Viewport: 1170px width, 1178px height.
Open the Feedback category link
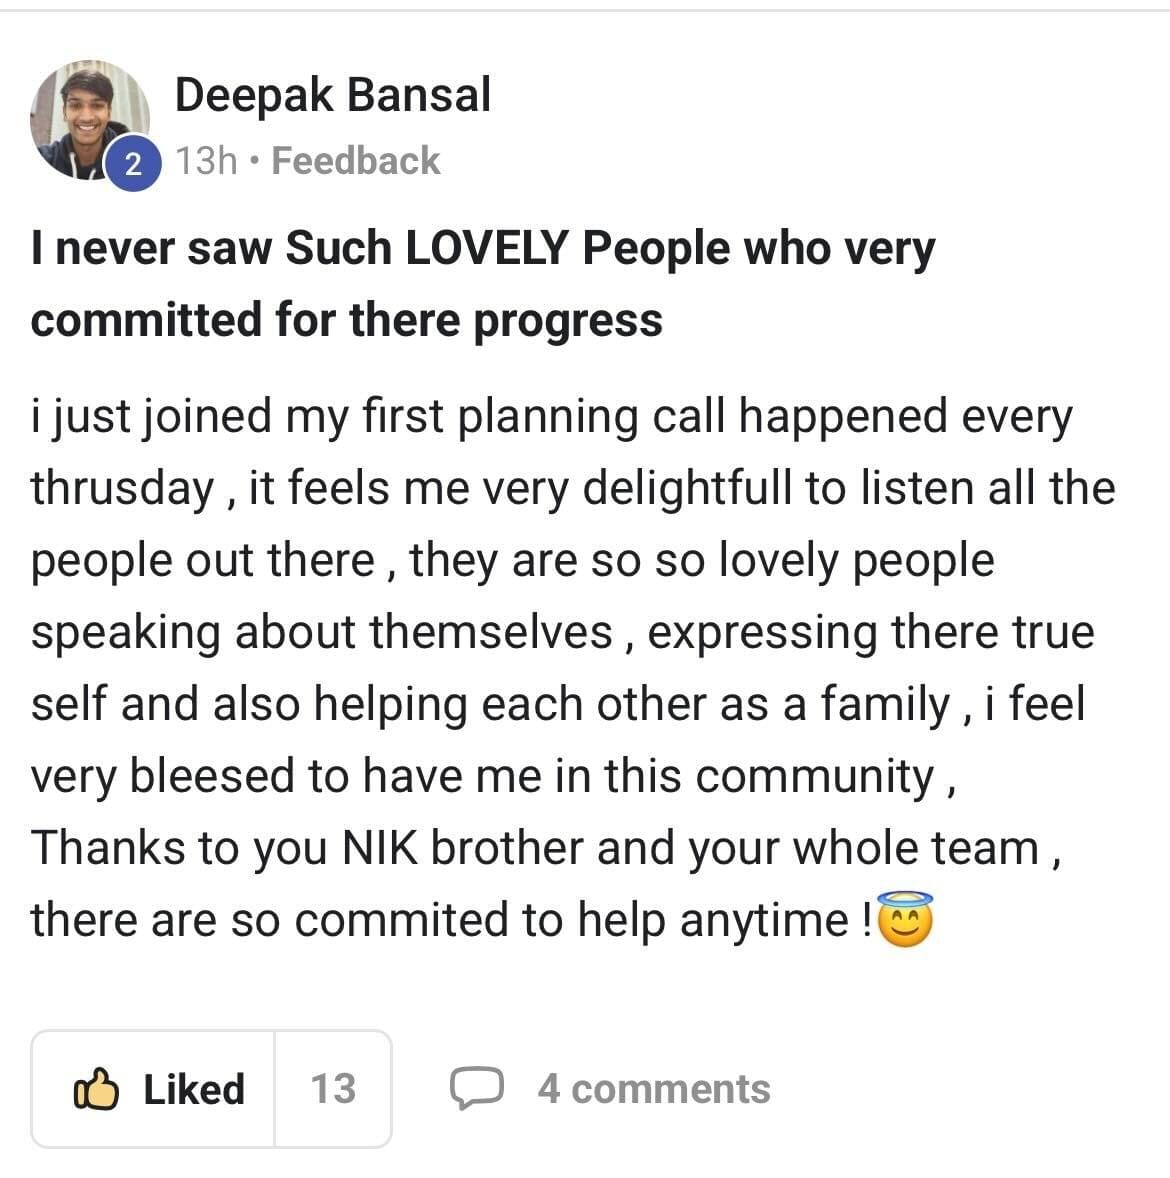pyautogui.click(x=356, y=161)
